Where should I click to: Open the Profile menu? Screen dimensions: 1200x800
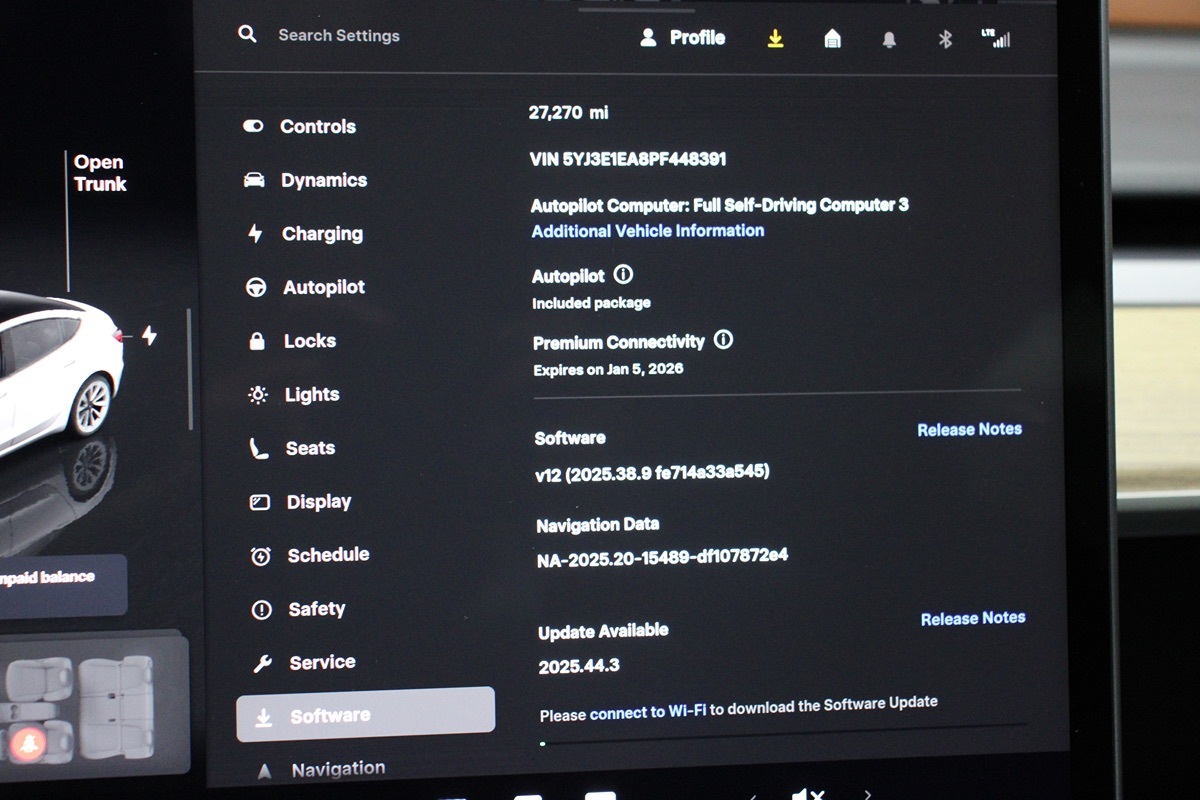[x=683, y=38]
